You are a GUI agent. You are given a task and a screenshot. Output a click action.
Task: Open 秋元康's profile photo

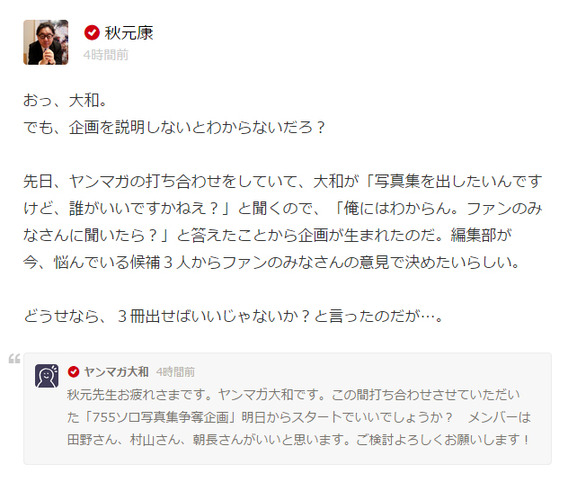click(46, 42)
